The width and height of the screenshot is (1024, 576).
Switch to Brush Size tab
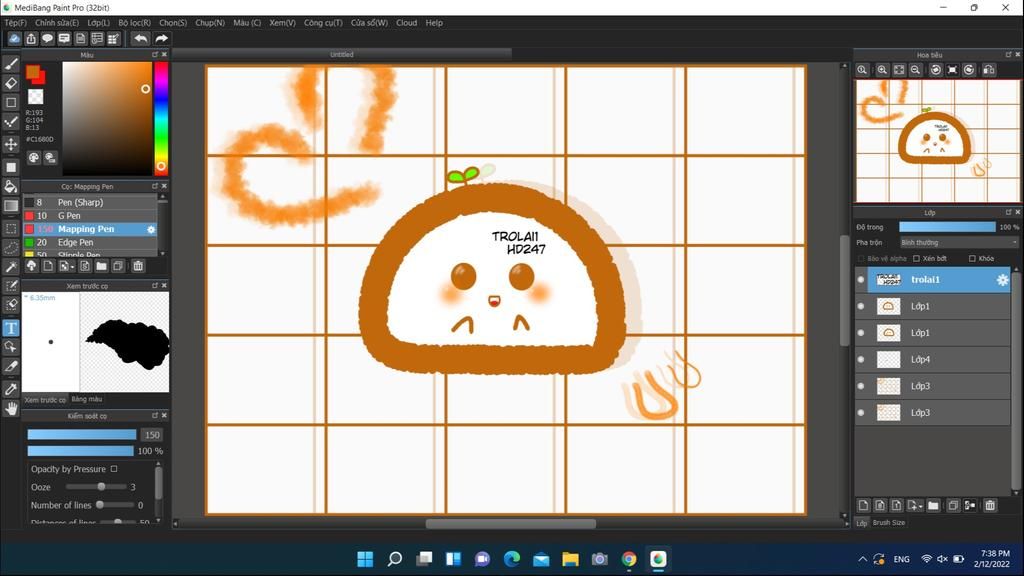coord(889,522)
